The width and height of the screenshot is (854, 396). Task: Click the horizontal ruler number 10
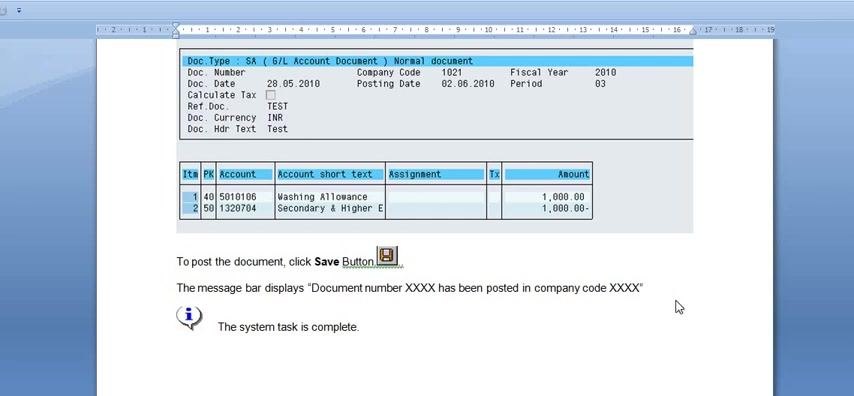[x=489, y=30]
